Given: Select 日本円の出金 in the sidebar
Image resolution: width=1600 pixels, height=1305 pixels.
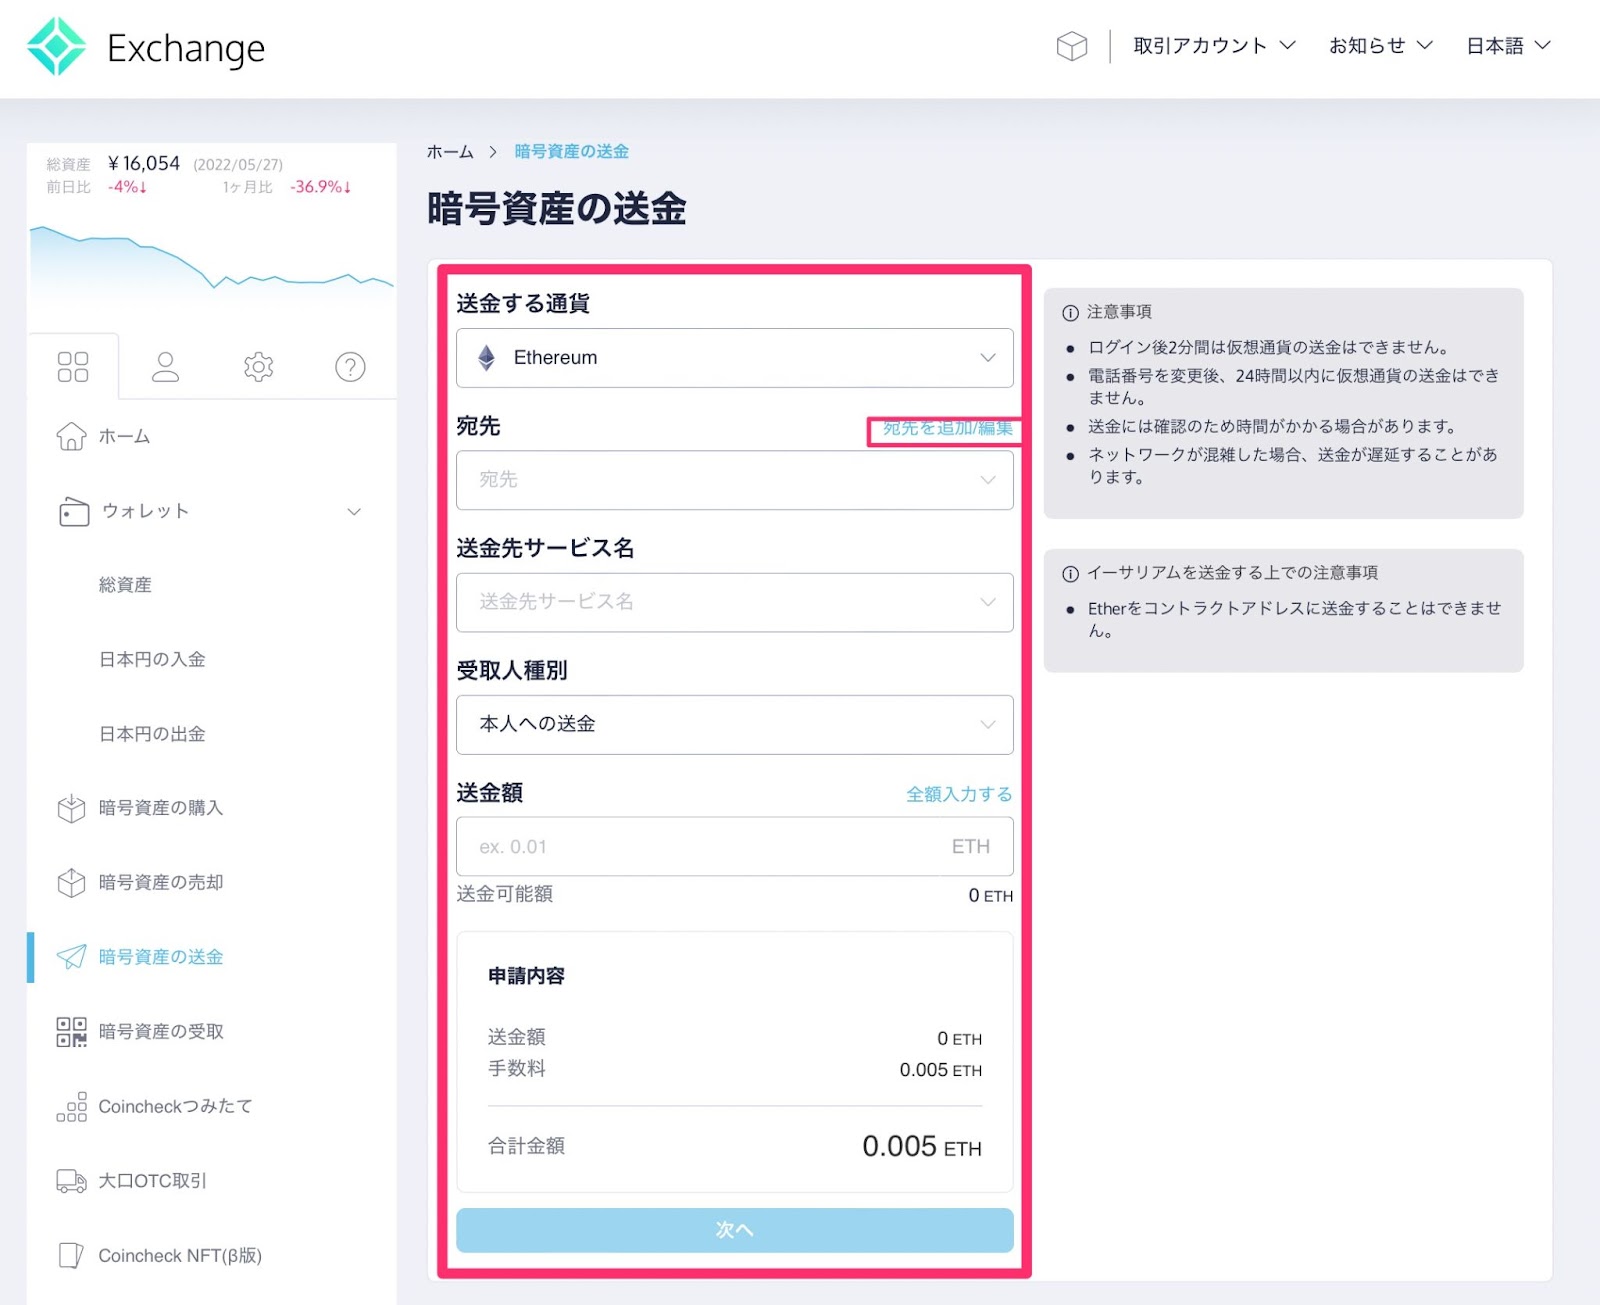Looking at the screenshot, I should pos(152,734).
